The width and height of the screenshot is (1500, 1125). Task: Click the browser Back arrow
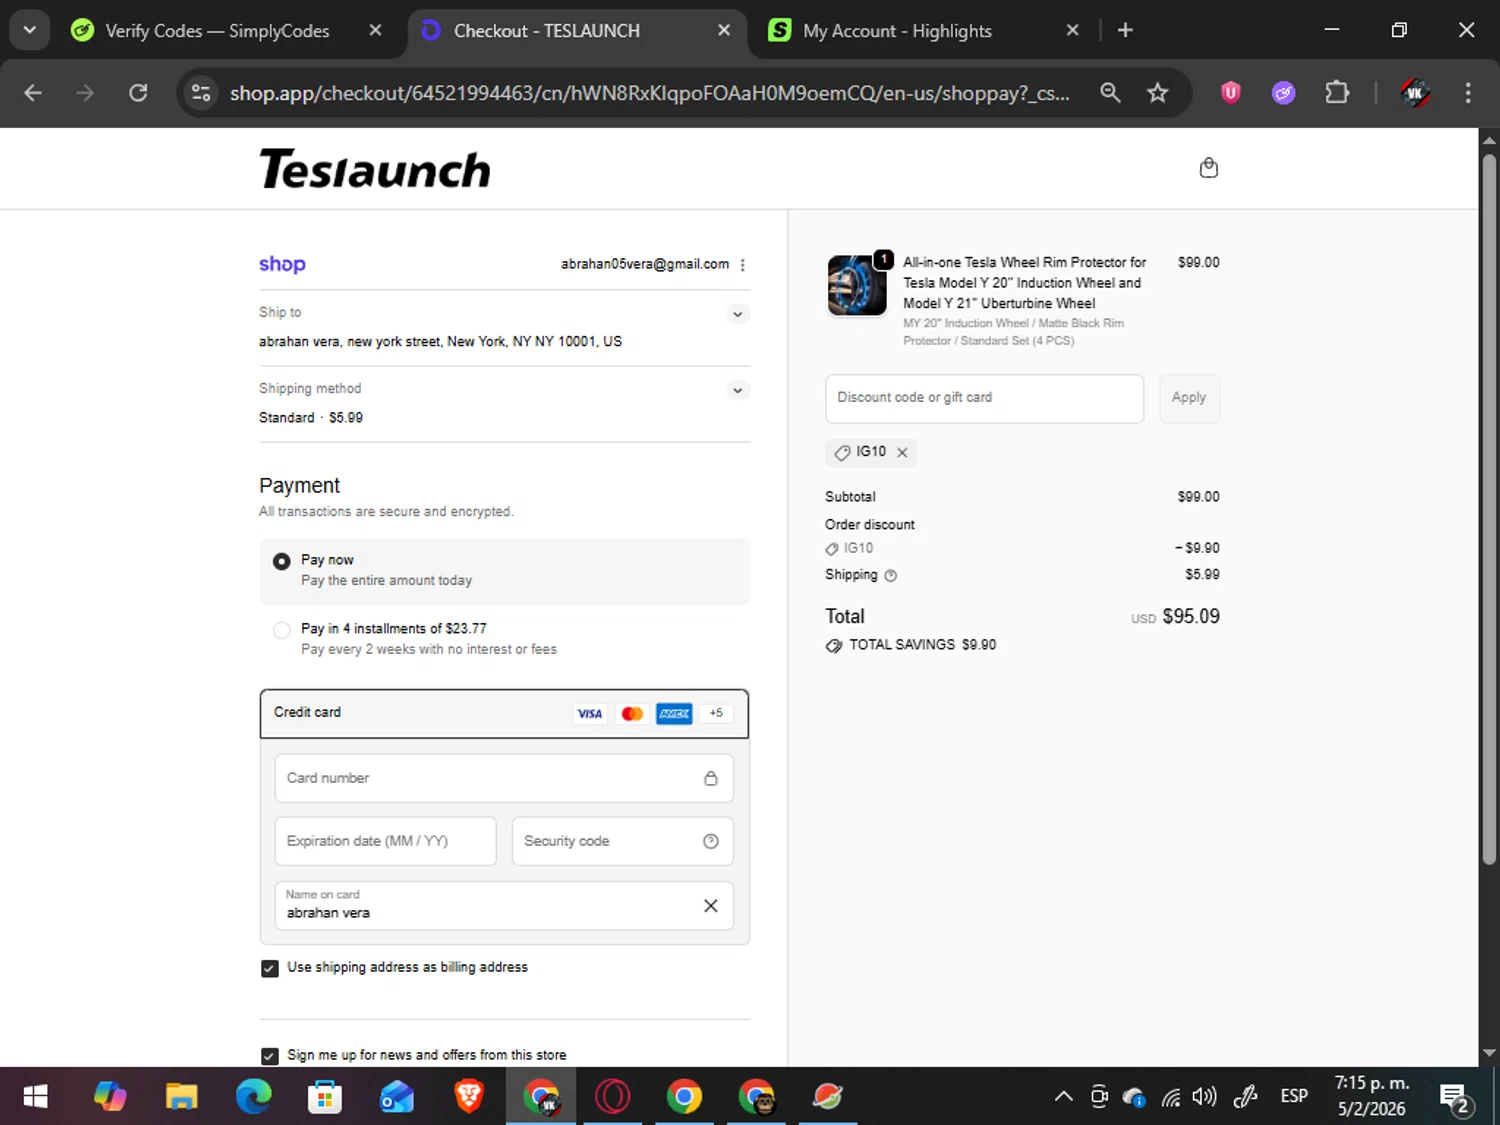coord(33,93)
